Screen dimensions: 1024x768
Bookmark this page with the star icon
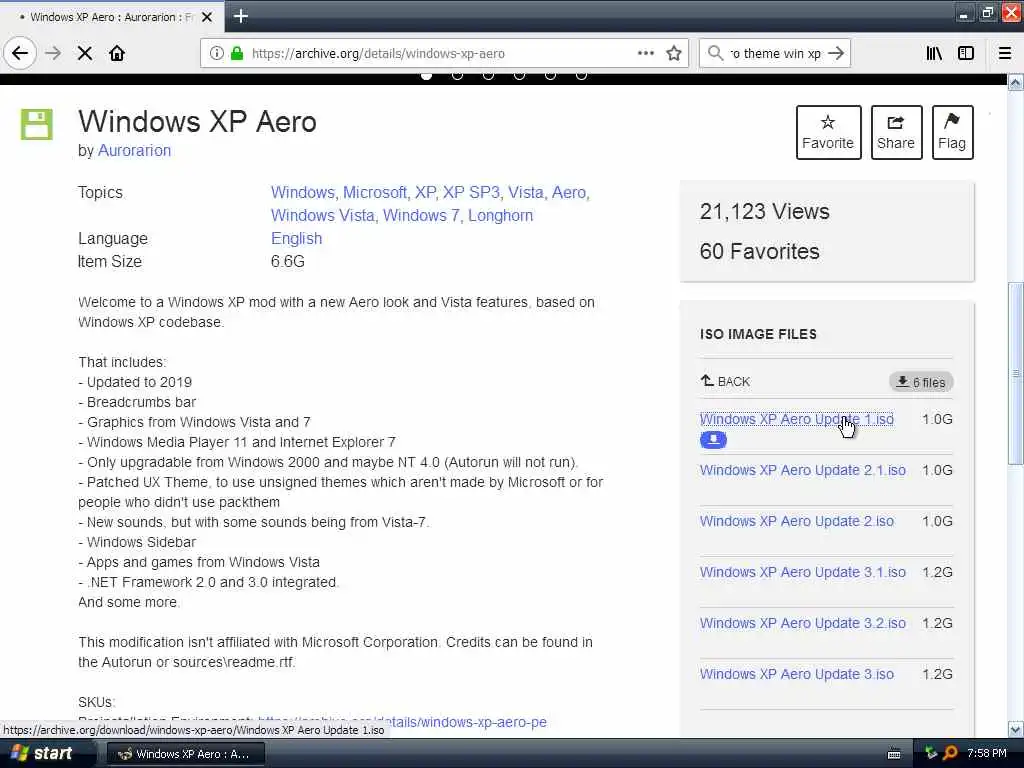pos(674,53)
